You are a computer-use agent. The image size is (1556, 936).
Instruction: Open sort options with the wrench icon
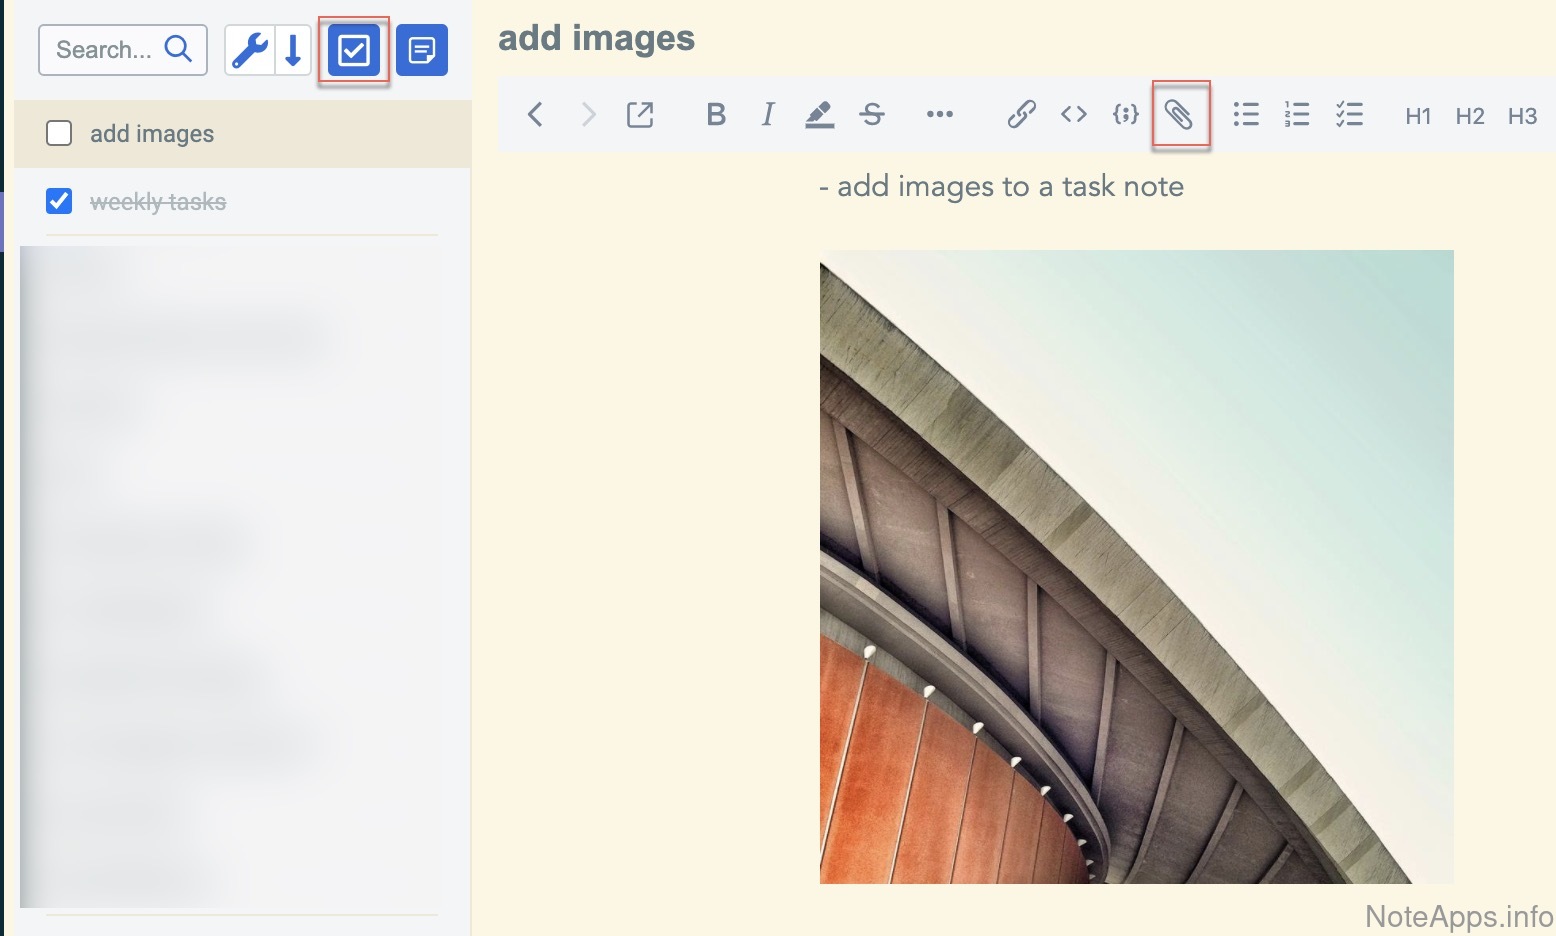tap(249, 50)
